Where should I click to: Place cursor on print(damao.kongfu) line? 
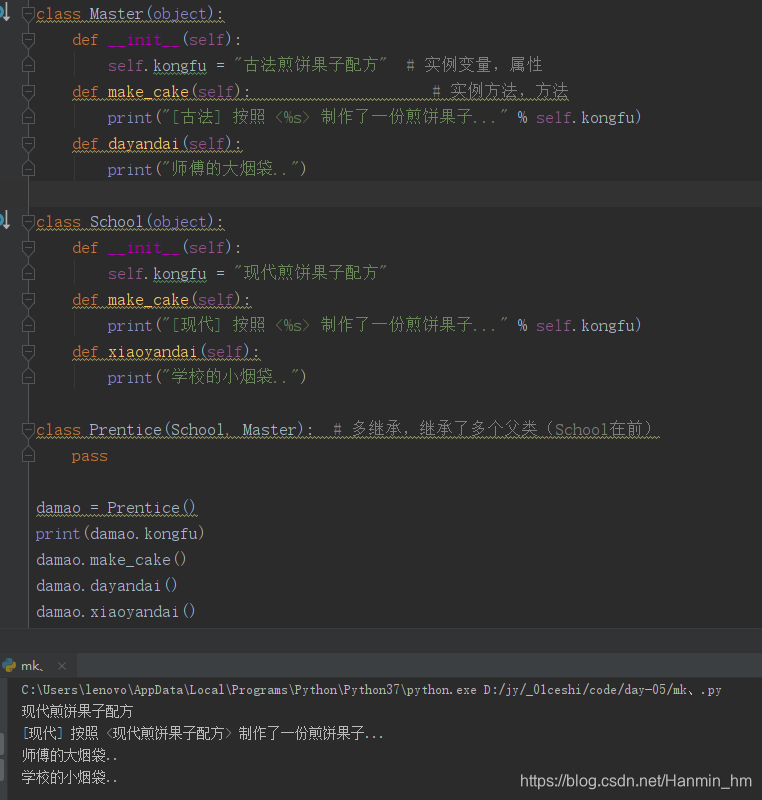tap(120, 533)
